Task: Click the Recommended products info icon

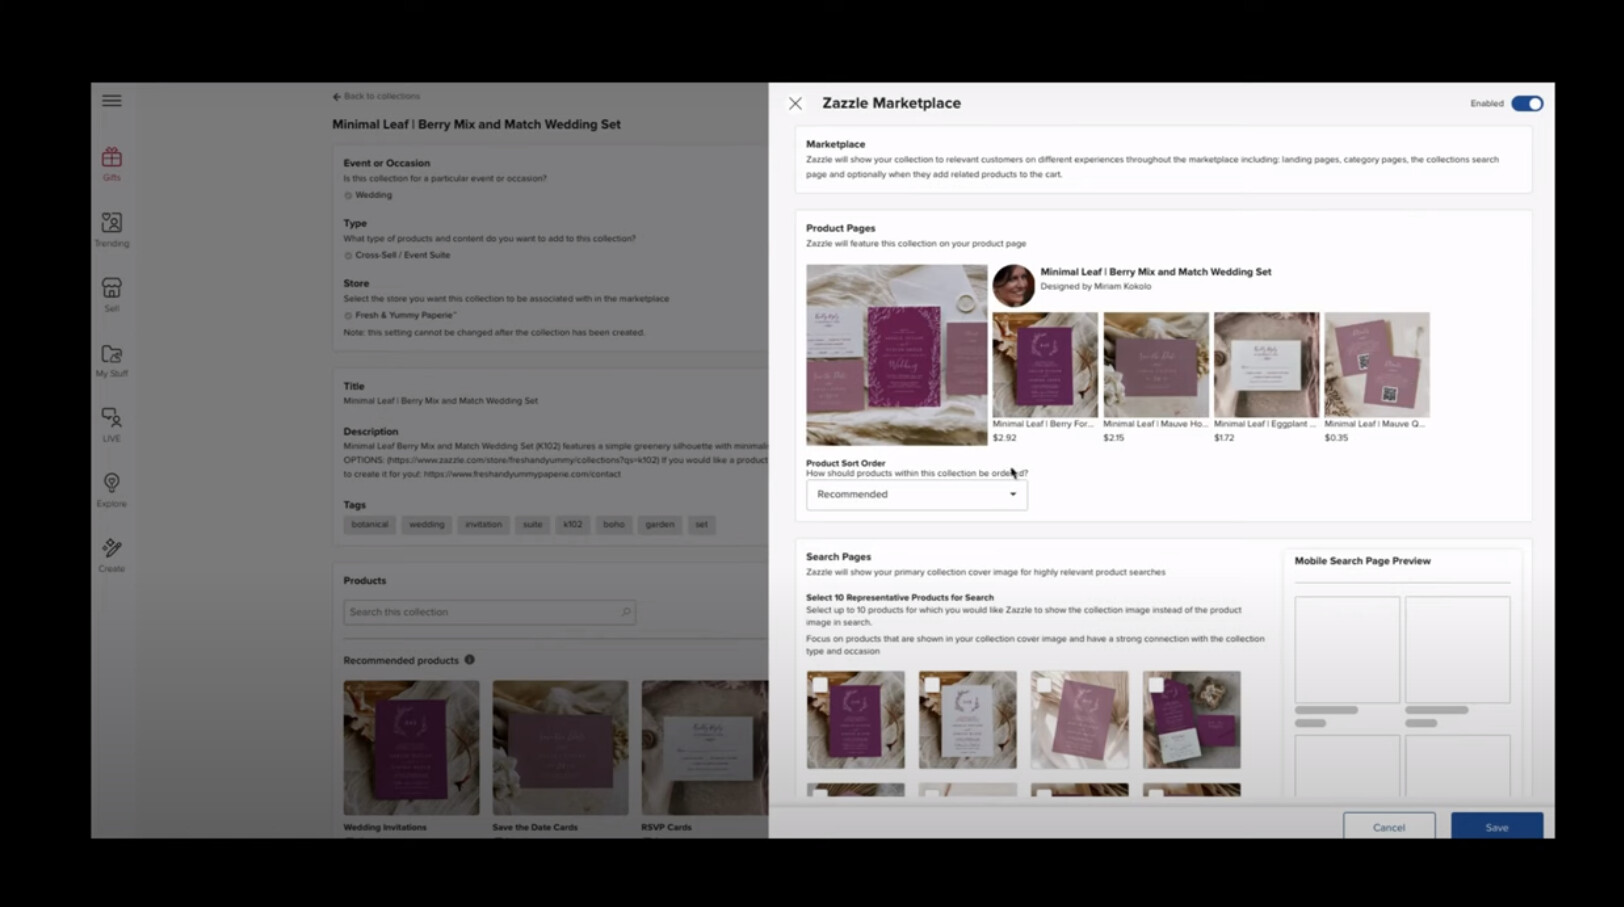Action: (469, 660)
